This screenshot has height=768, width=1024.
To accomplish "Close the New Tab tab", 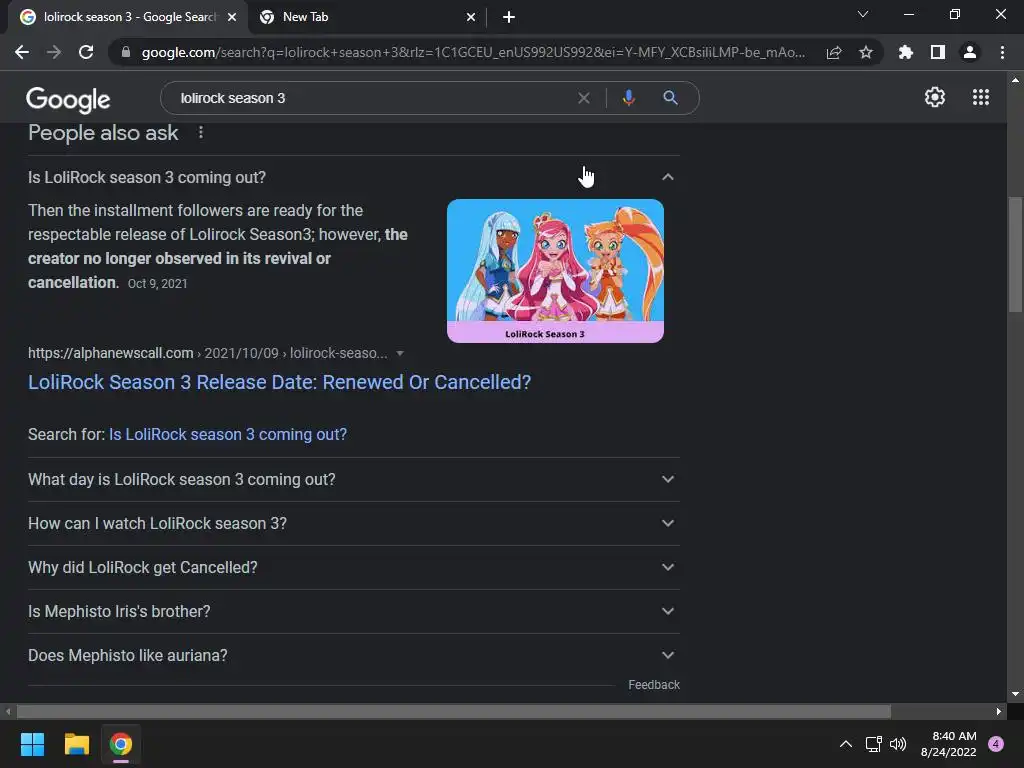I will [x=471, y=17].
